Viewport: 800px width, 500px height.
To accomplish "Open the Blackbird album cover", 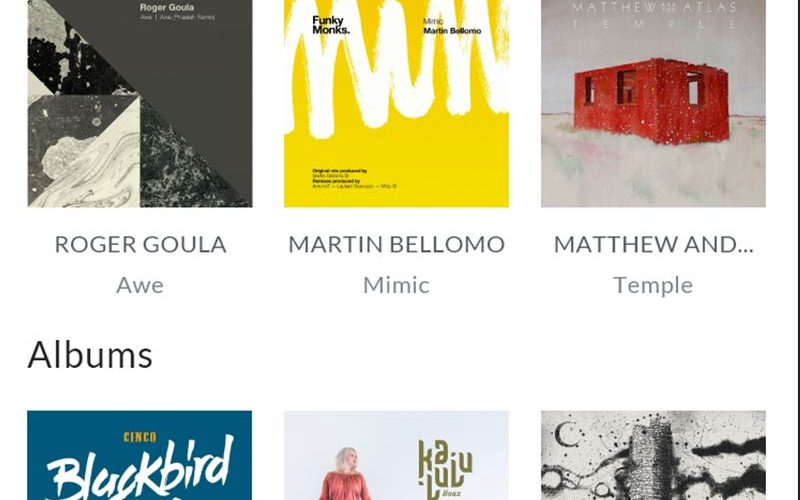I will 139,455.
